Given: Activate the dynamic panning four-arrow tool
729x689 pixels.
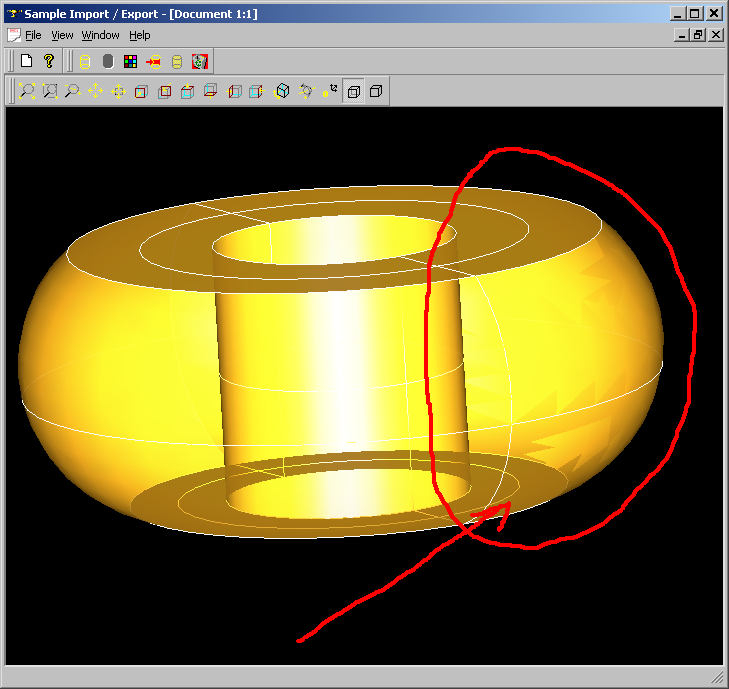Looking at the screenshot, I should point(95,92).
